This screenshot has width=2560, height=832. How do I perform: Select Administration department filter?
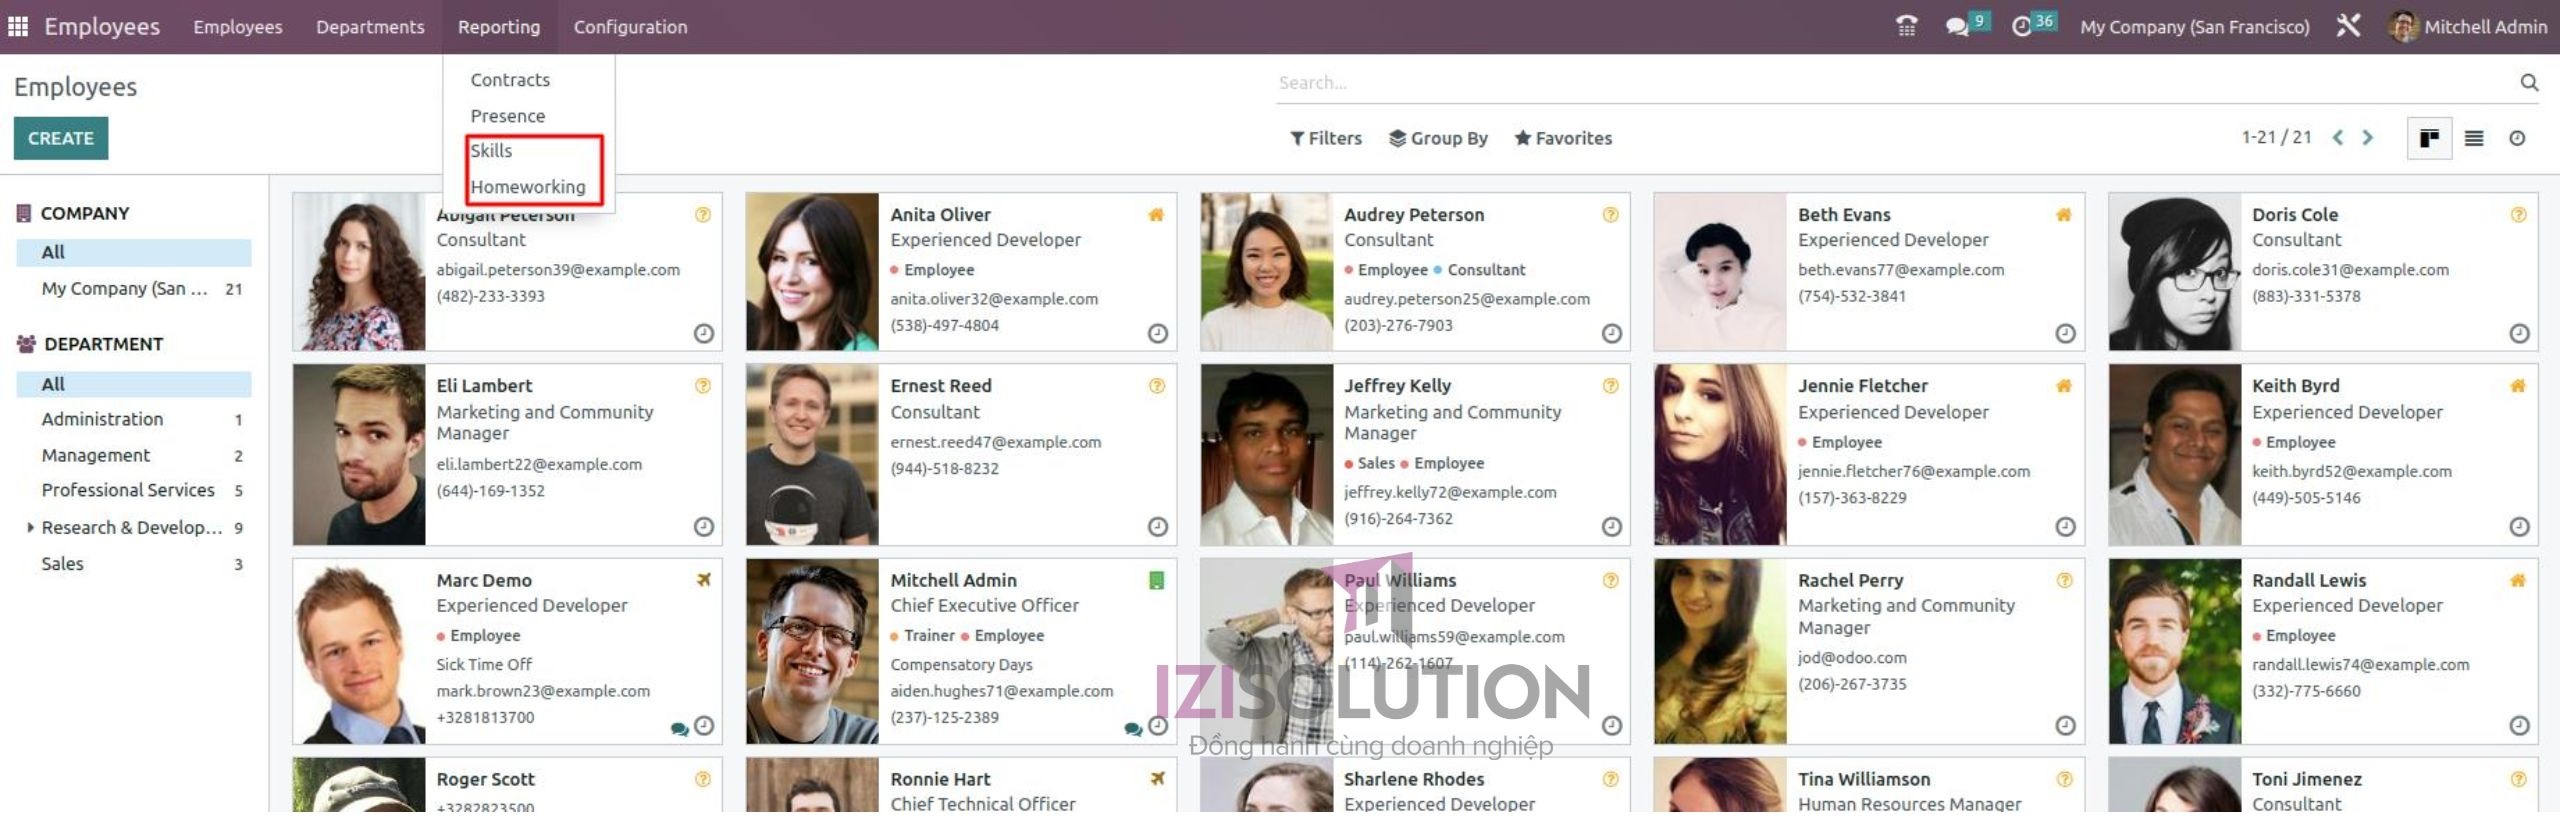(x=102, y=419)
